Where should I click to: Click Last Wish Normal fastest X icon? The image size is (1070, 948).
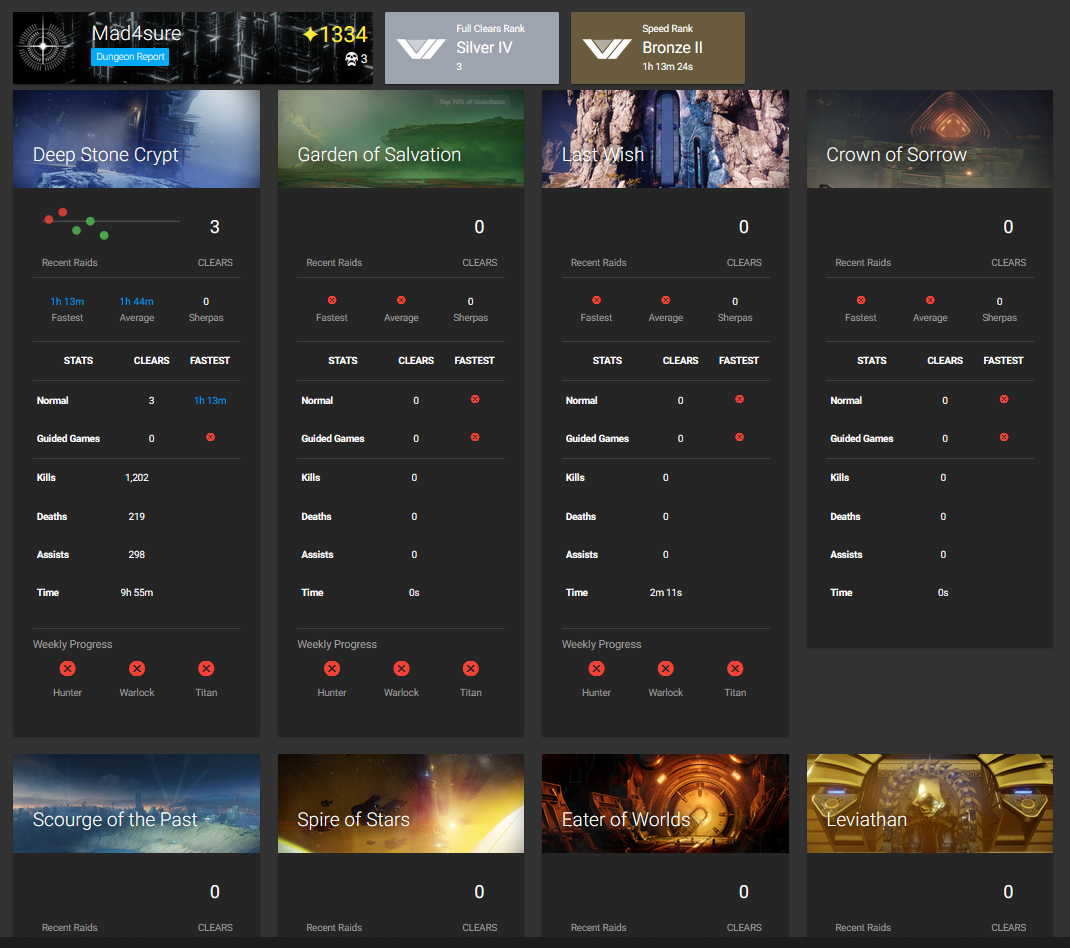pos(739,399)
